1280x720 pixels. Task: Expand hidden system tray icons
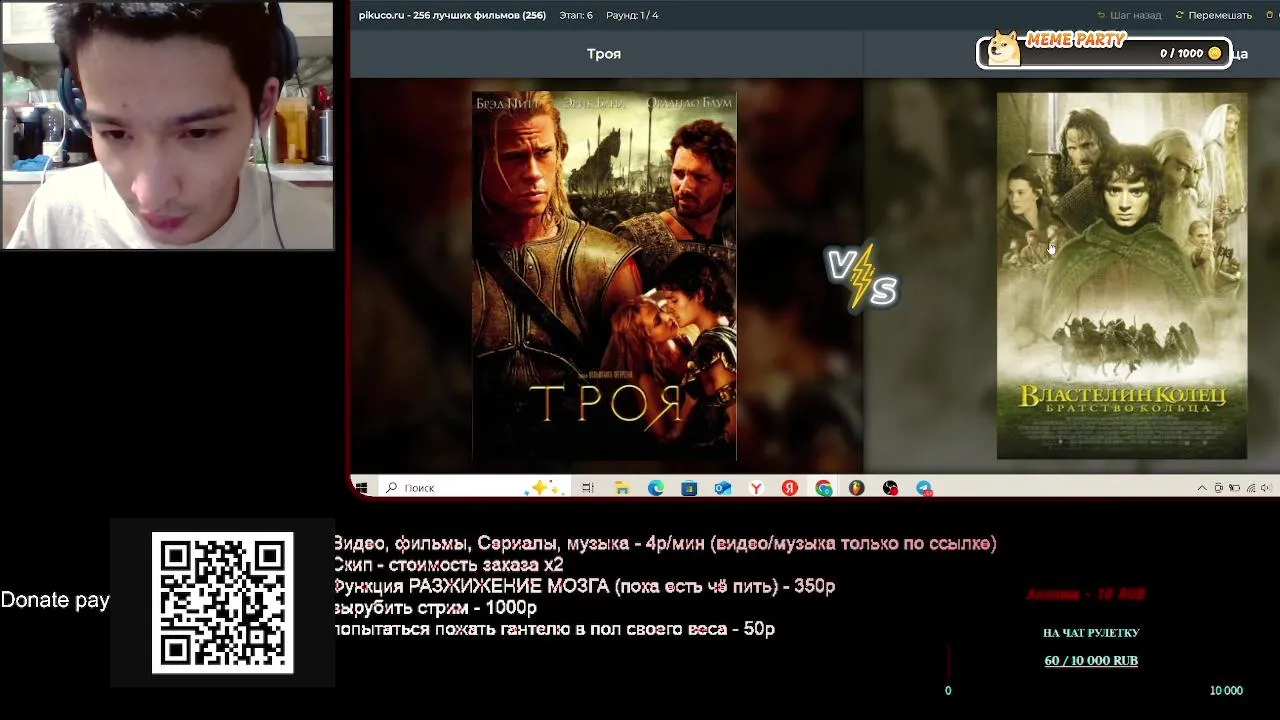[x=1202, y=488]
